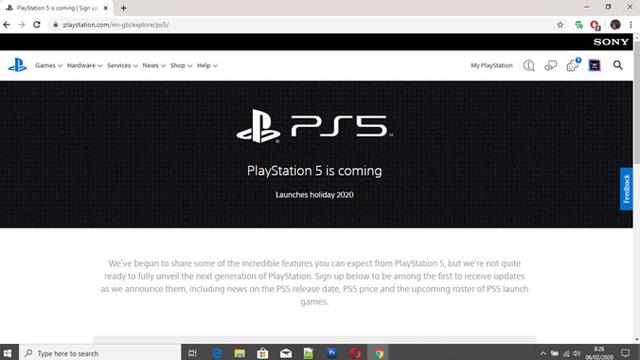Open the Chrome user profile avatar
This screenshot has height=360, width=640.
click(x=615, y=24)
